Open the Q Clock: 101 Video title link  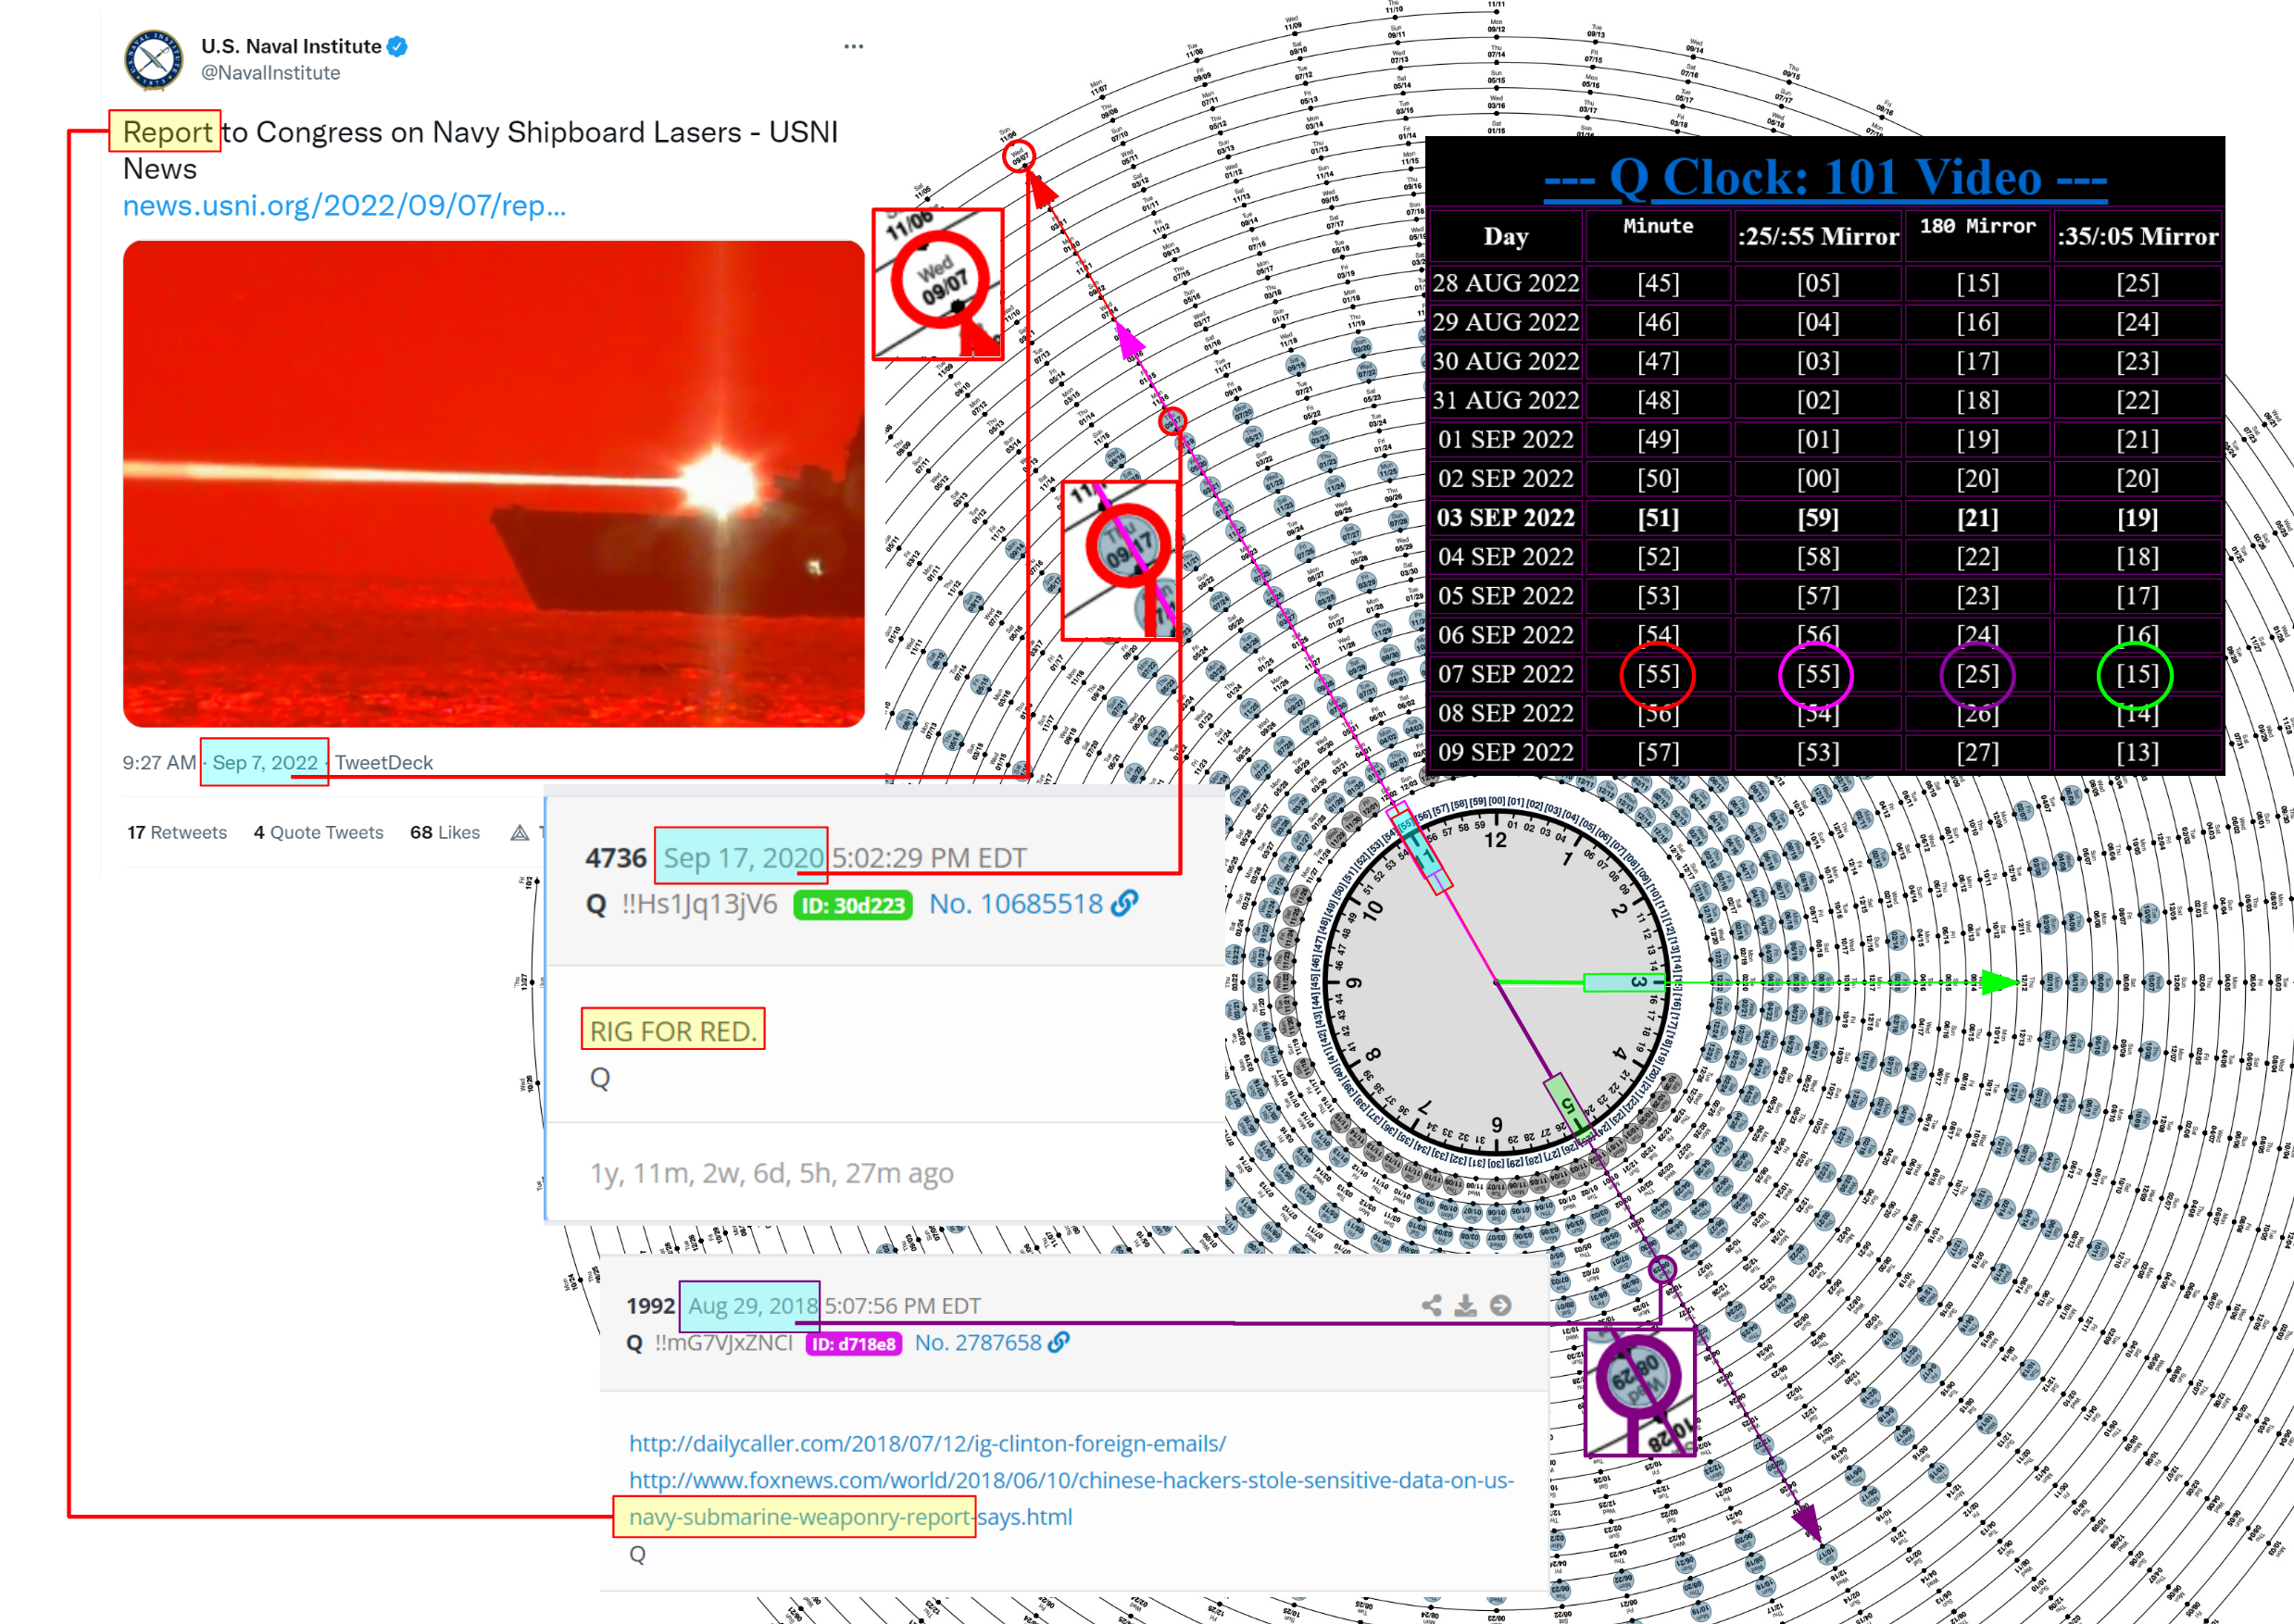point(1825,178)
